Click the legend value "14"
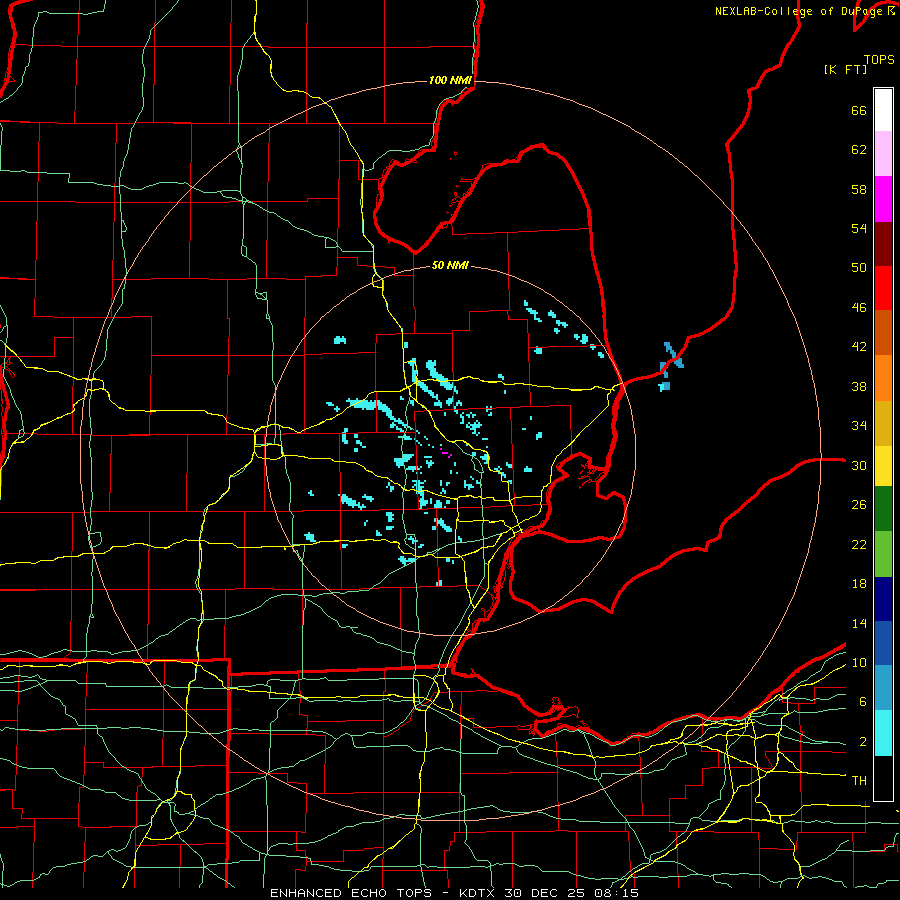This screenshot has width=900, height=900. coord(859,623)
